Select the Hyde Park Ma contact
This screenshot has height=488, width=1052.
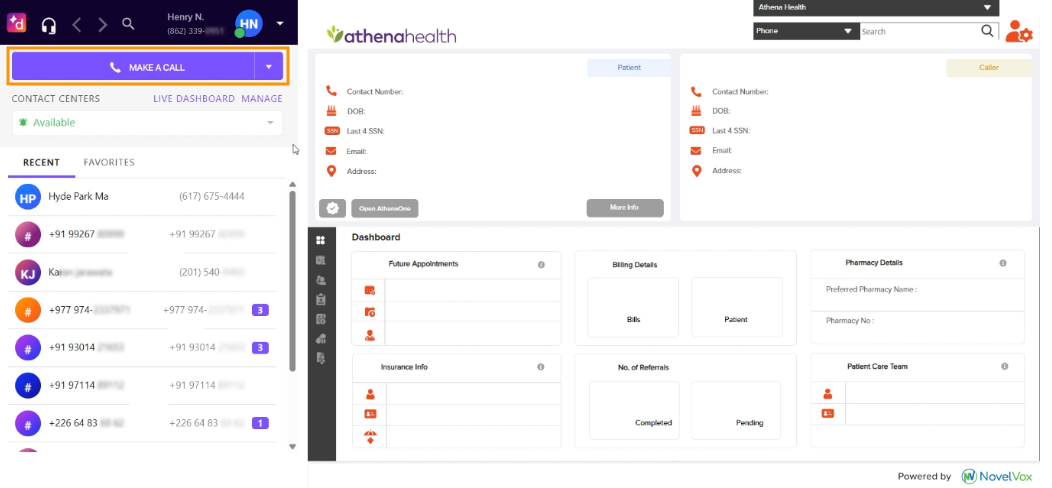[142, 197]
